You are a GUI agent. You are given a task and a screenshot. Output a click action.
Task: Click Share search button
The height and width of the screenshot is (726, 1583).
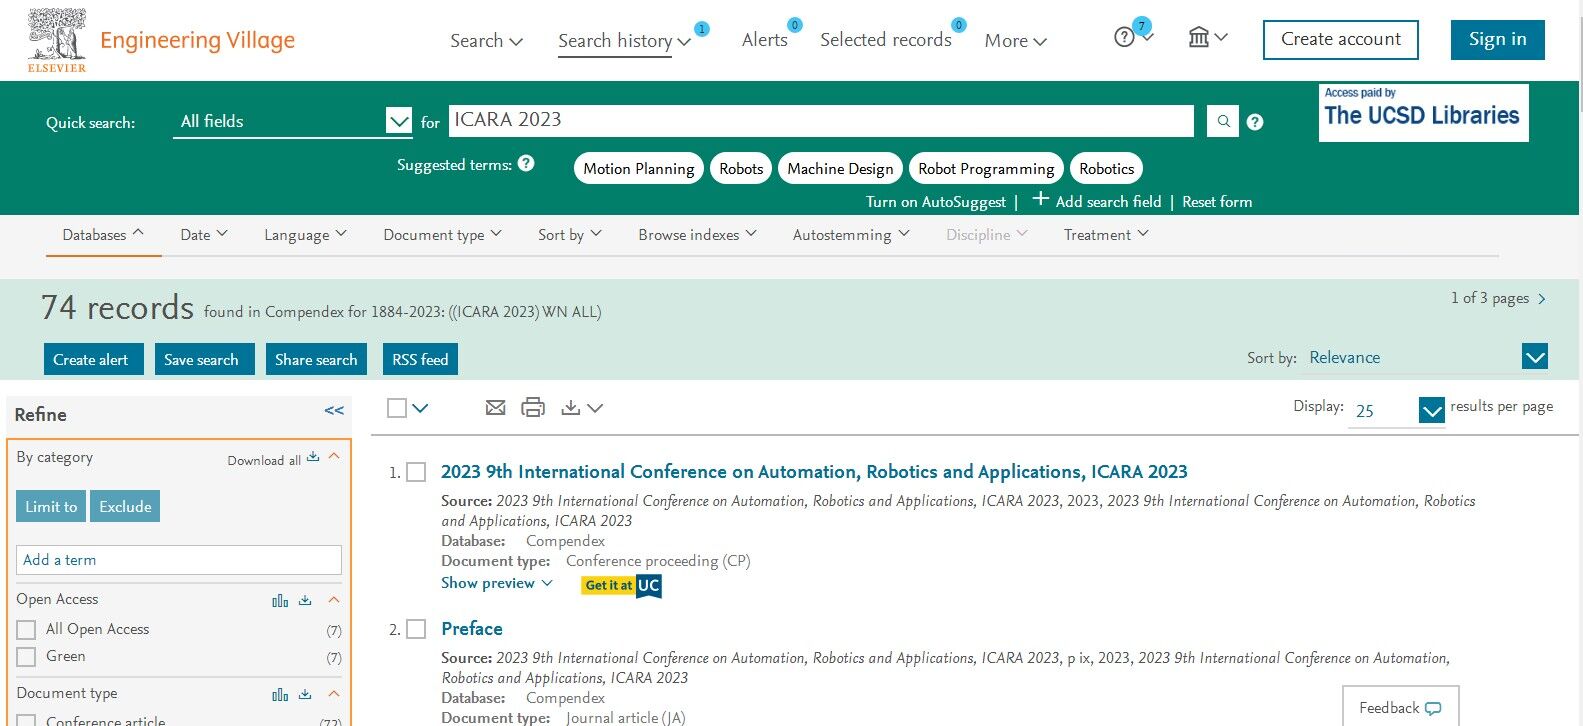click(316, 360)
